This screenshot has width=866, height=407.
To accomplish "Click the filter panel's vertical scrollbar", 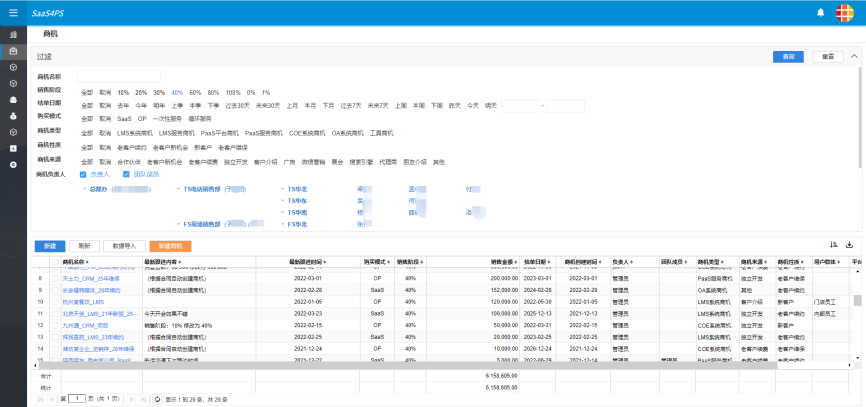I will [860, 116].
